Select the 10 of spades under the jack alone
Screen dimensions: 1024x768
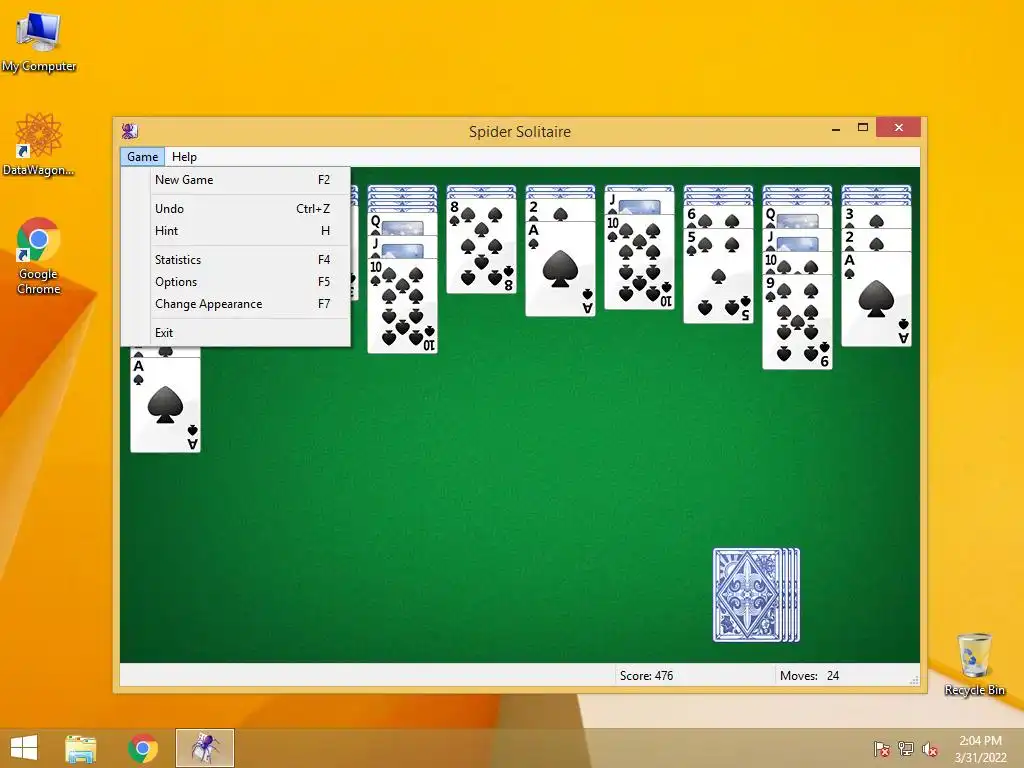[639, 262]
